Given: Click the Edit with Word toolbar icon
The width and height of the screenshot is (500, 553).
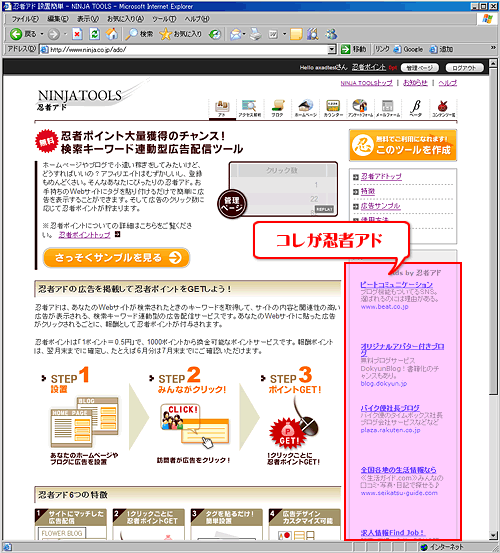Looking at the screenshot, I should tap(273, 34).
